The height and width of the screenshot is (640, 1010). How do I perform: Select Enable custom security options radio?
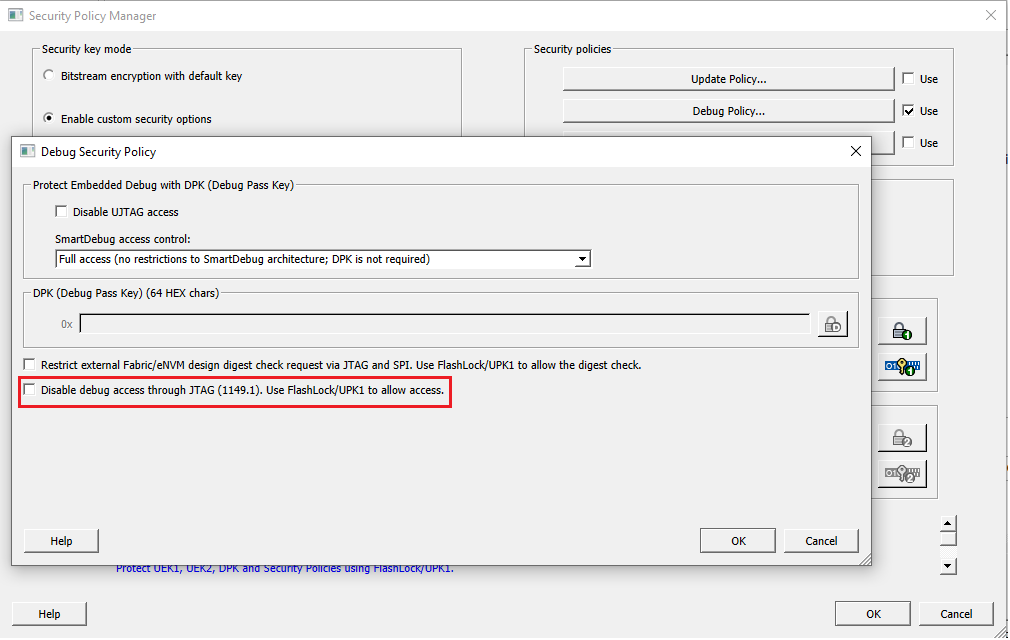pyautogui.click(x=48, y=118)
